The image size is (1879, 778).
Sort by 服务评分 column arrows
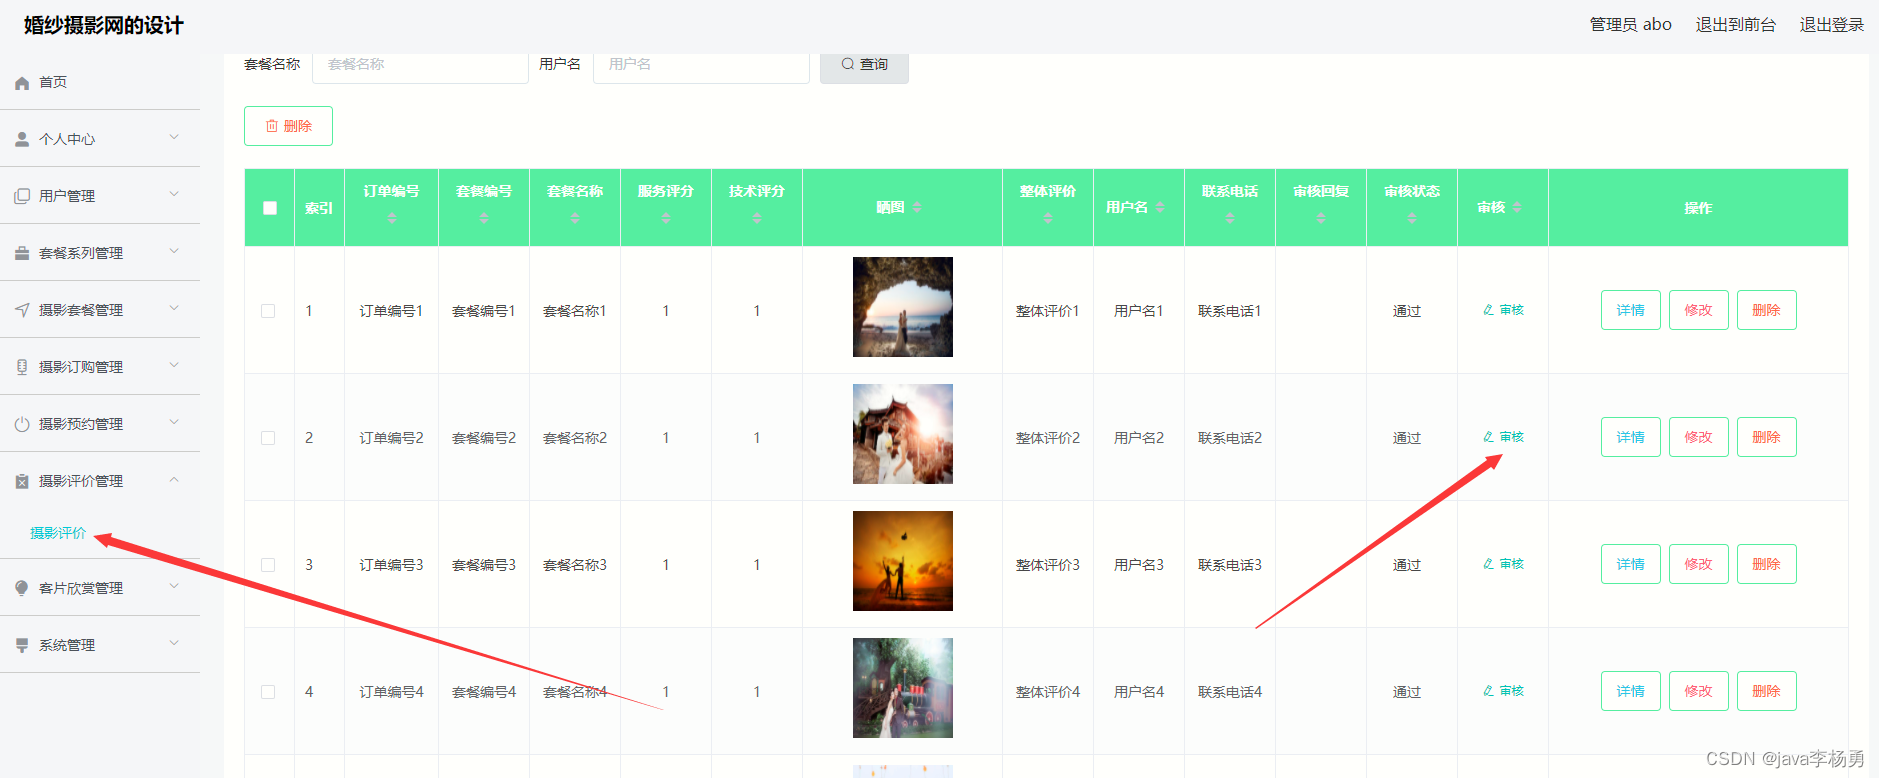click(x=666, y=218)
